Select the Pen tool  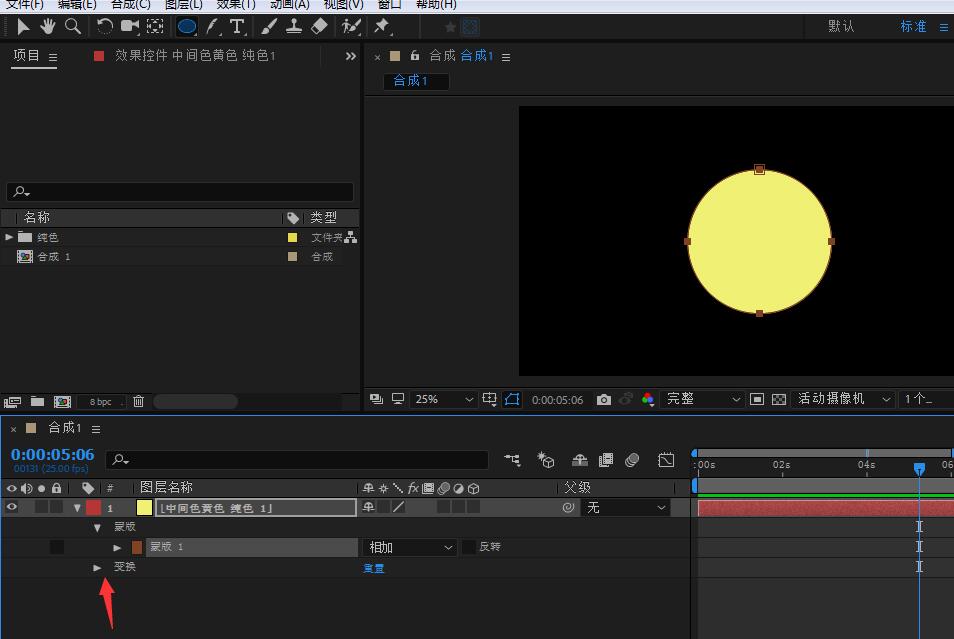tap(212, 26)
